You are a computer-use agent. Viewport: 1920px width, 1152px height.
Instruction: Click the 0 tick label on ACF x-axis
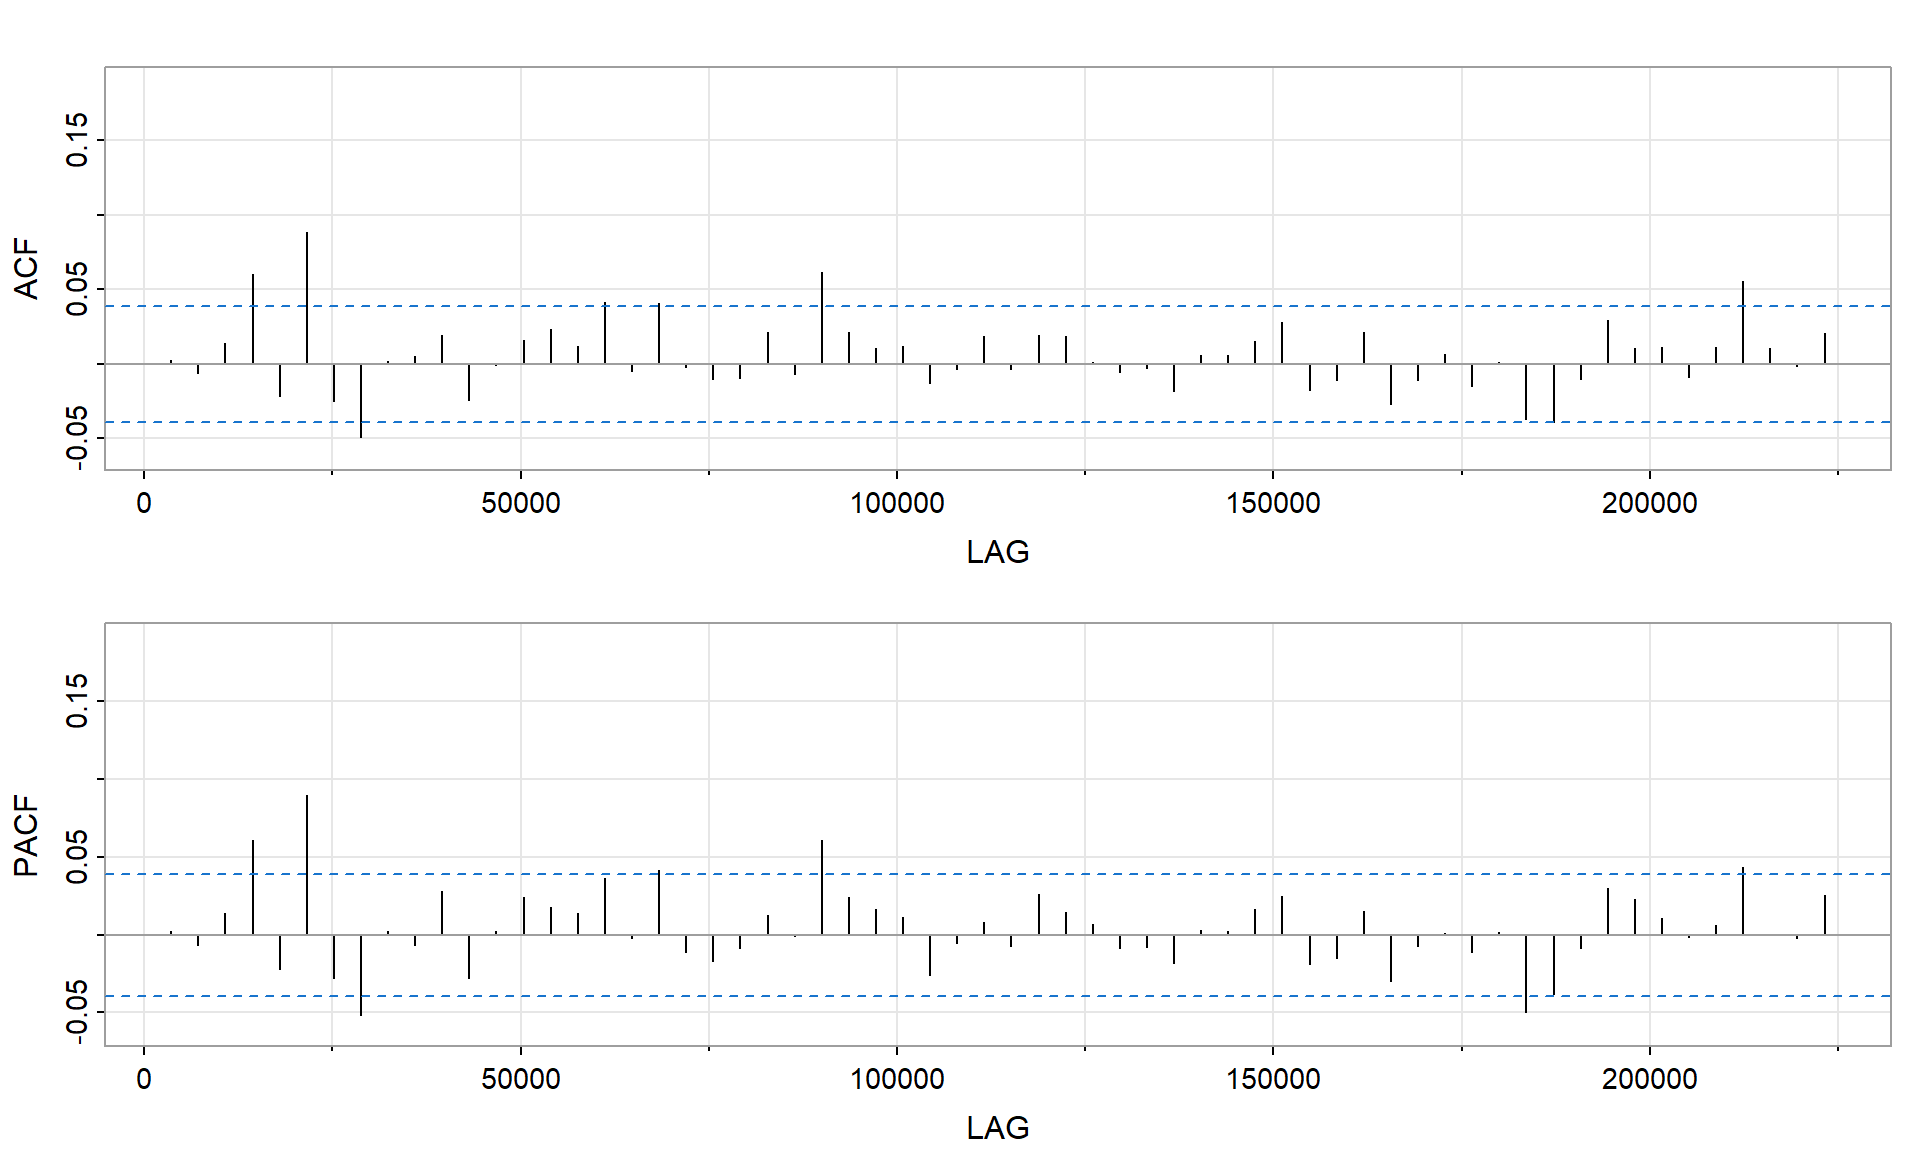click(144, 503)
